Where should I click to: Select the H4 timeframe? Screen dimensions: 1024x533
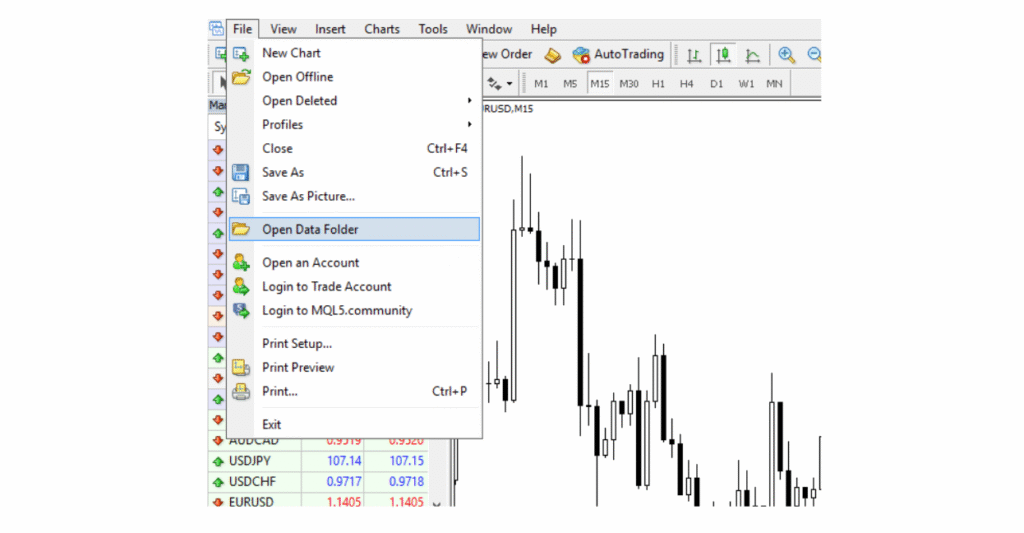[x=686, y=84]
